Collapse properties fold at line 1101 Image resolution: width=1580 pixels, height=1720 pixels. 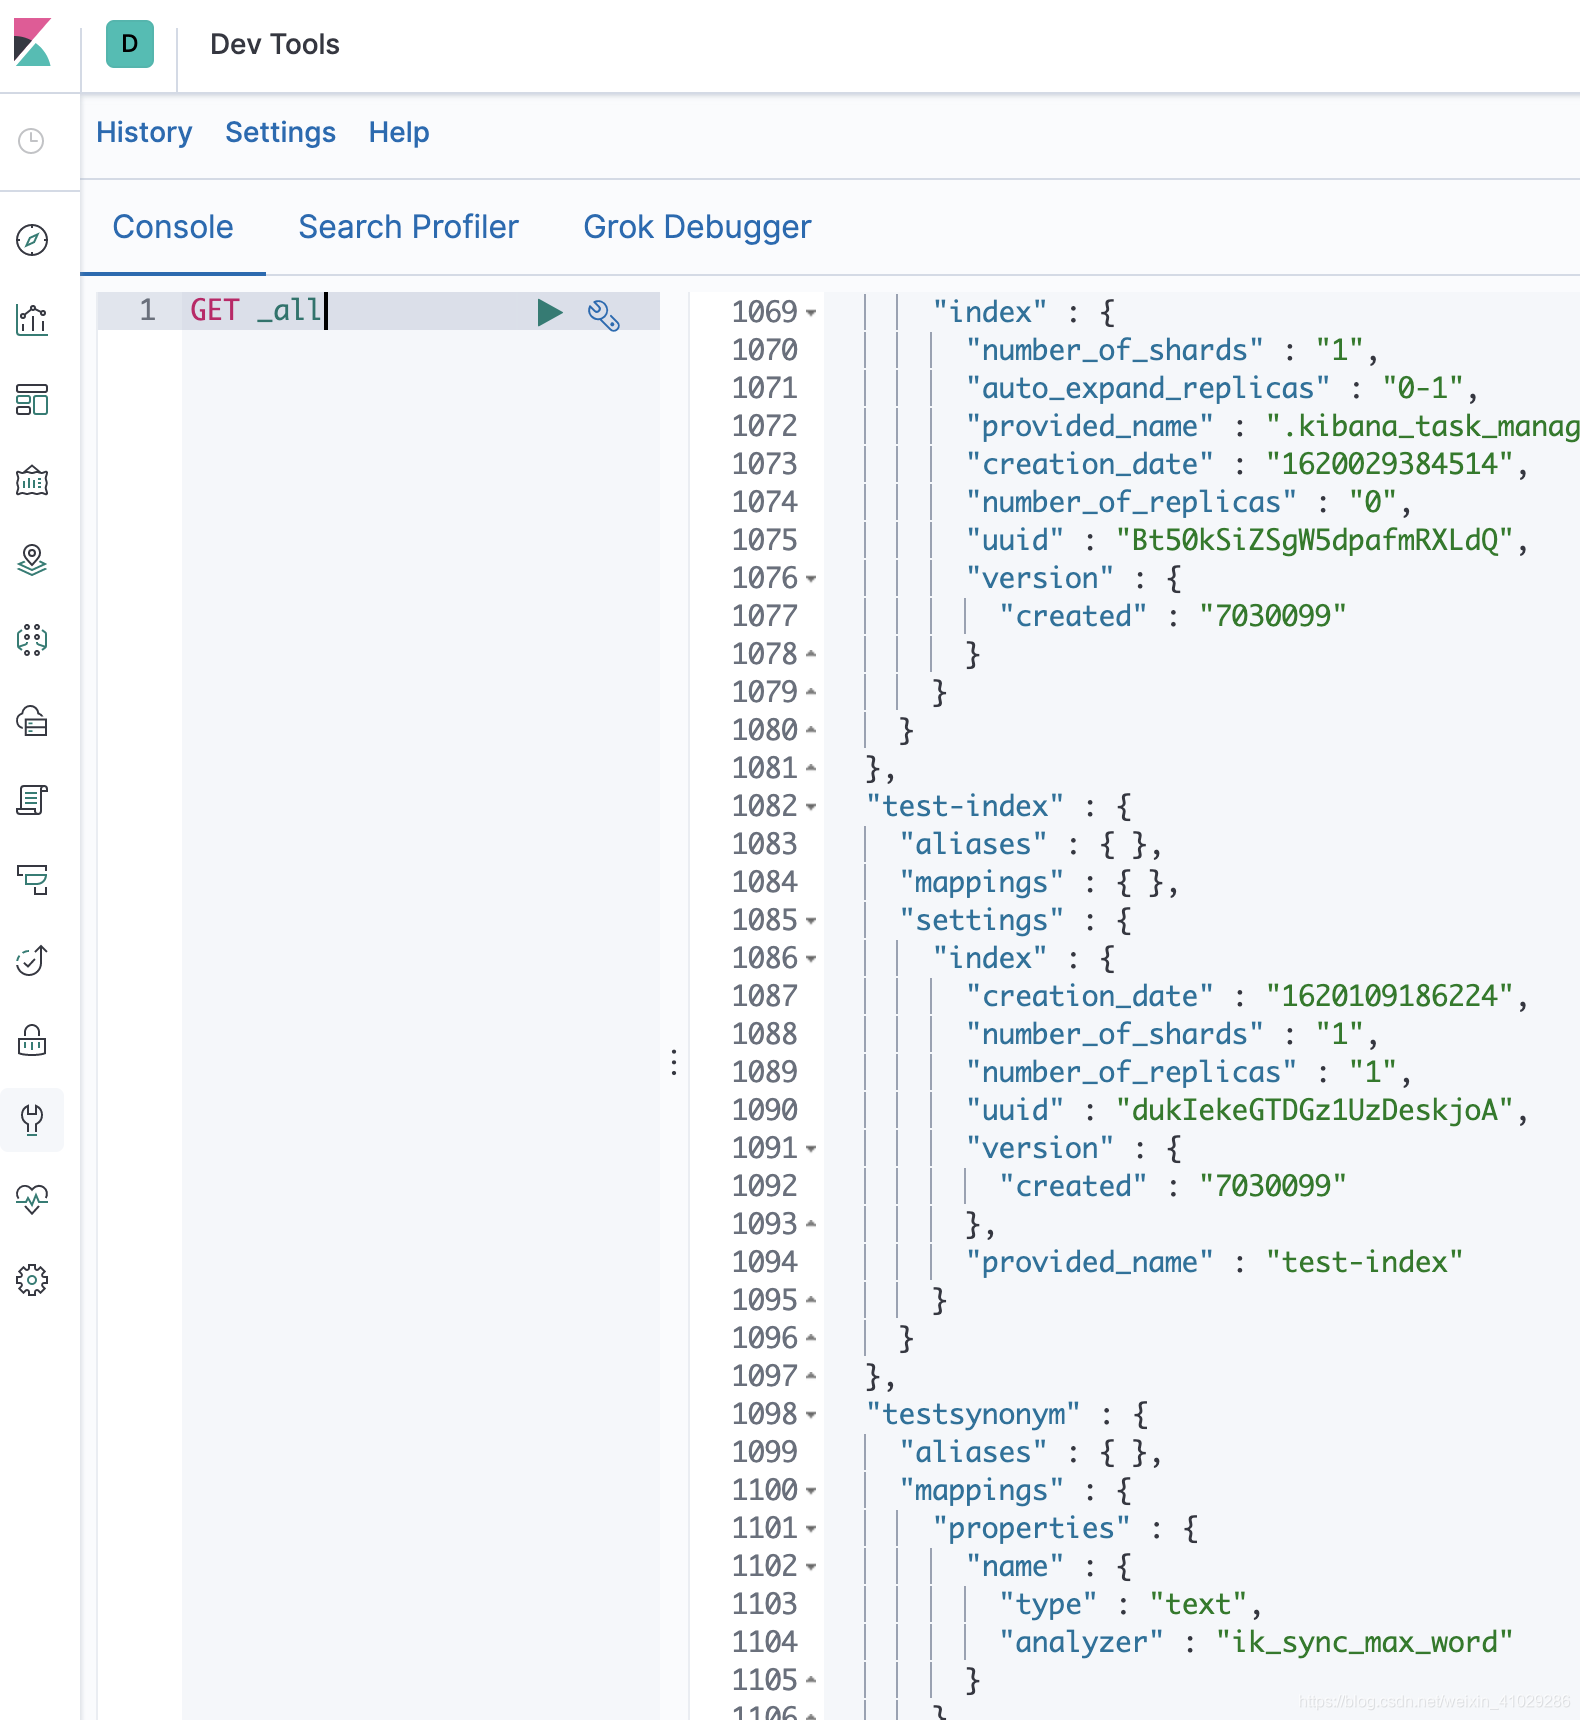coord(811,1529)
